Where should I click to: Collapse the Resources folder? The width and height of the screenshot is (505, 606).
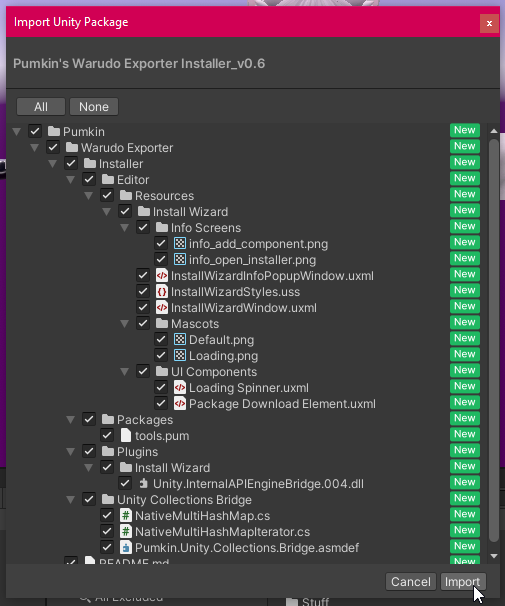pos(88,196)
